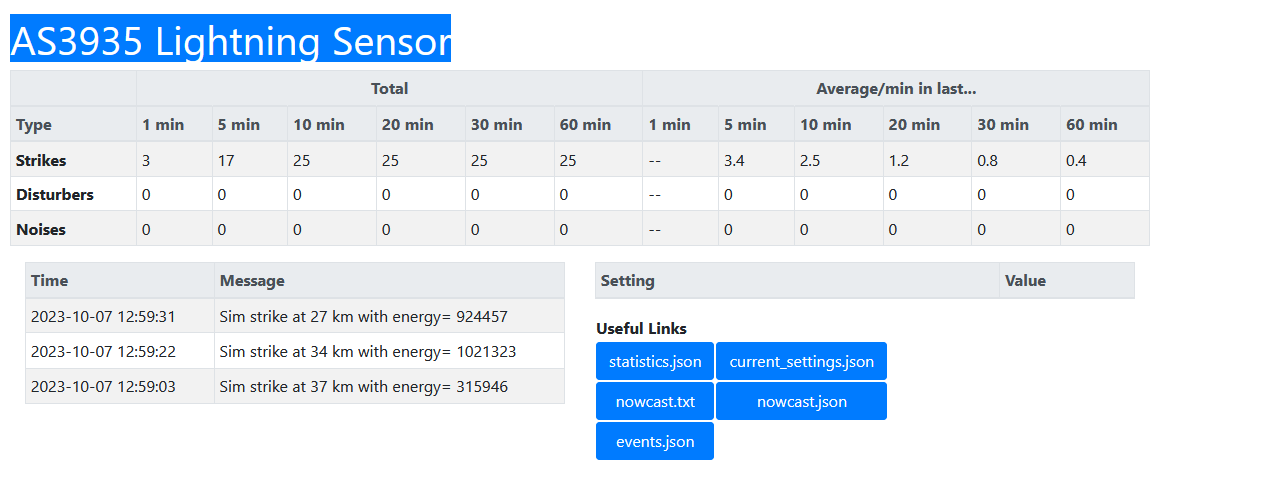Click Disturbers total 60 min cell
The width and height of the screenshot is (1272, 494).
click(x=599, y=194)
